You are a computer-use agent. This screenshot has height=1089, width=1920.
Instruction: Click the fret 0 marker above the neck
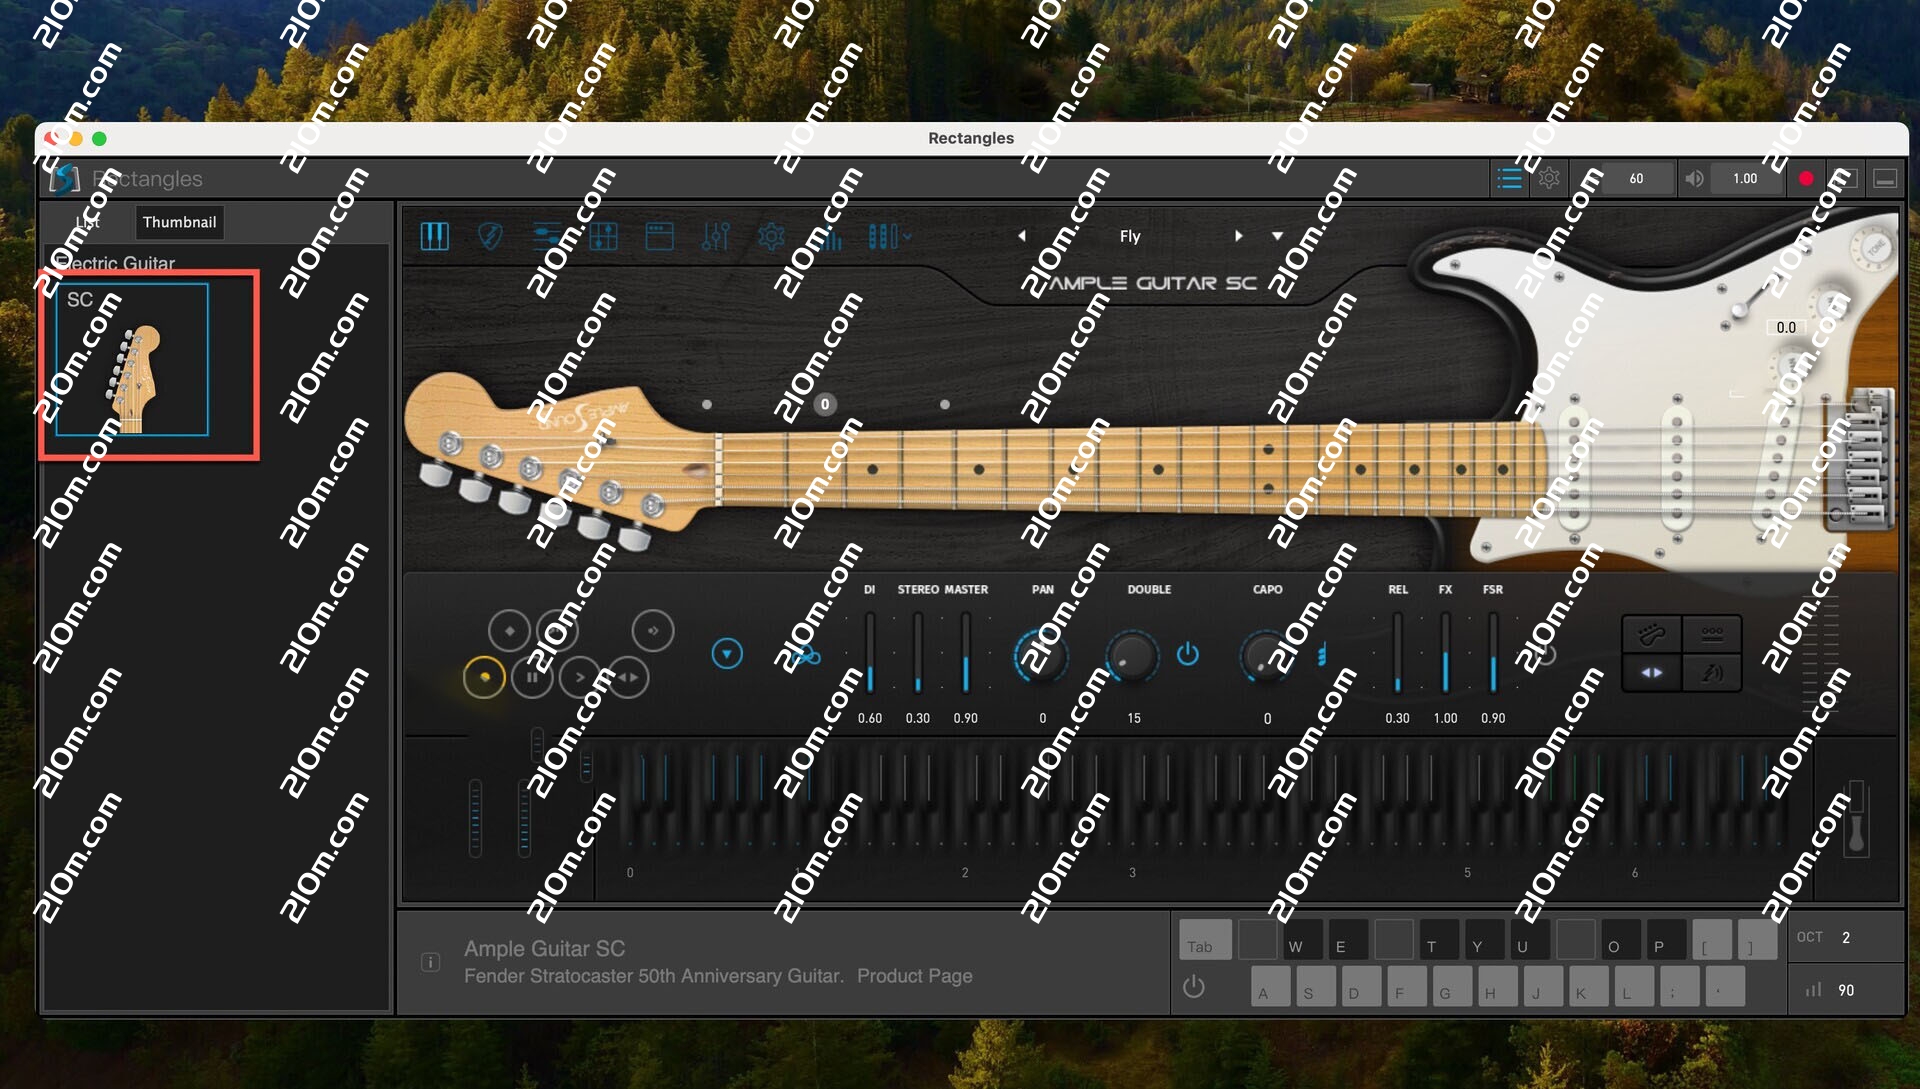pos(825,405)
